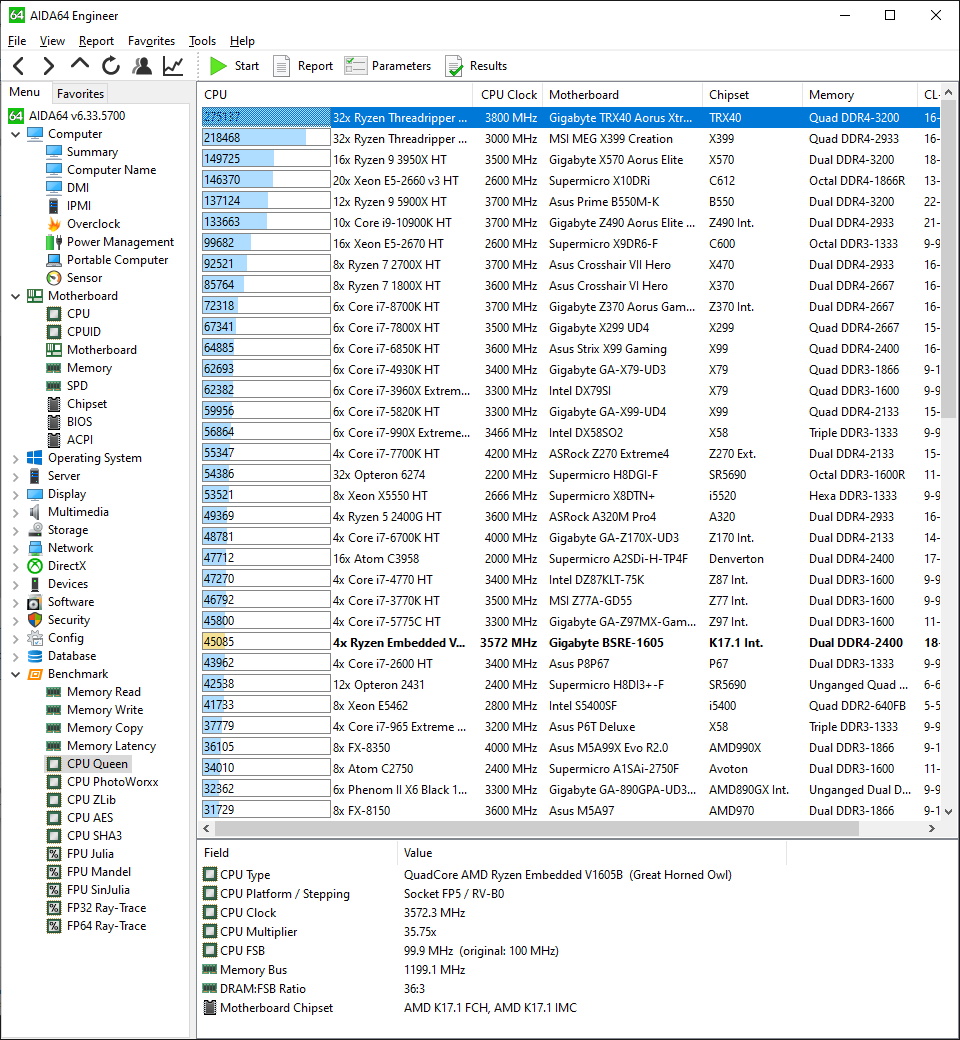Sort by Motherboard column header
The height and width of the screenshot is (1040, 960).
coord(622,94)
